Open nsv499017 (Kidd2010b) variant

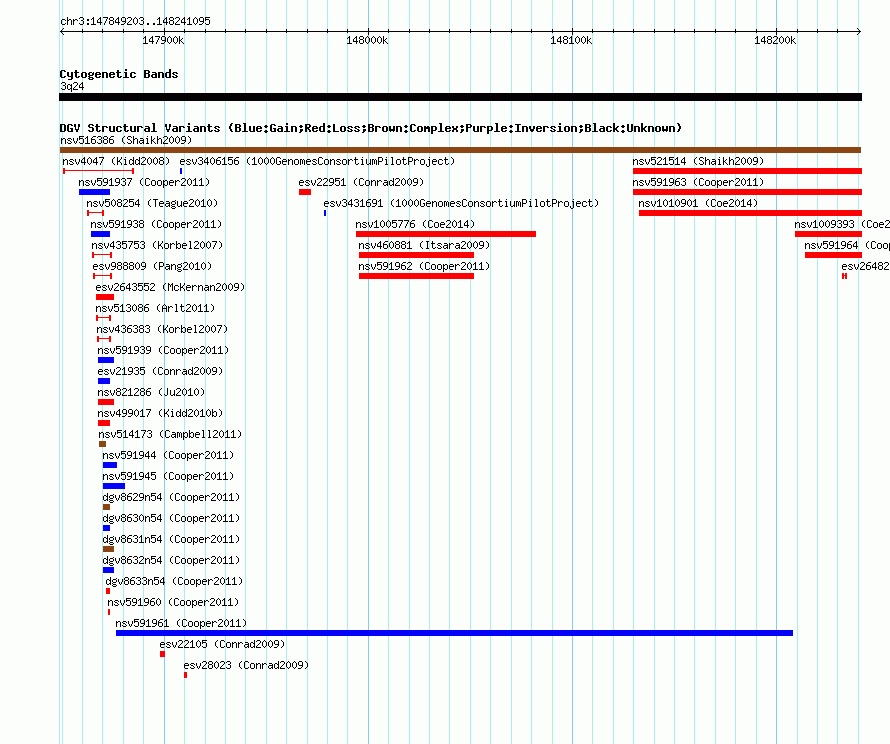click(160, 413)
